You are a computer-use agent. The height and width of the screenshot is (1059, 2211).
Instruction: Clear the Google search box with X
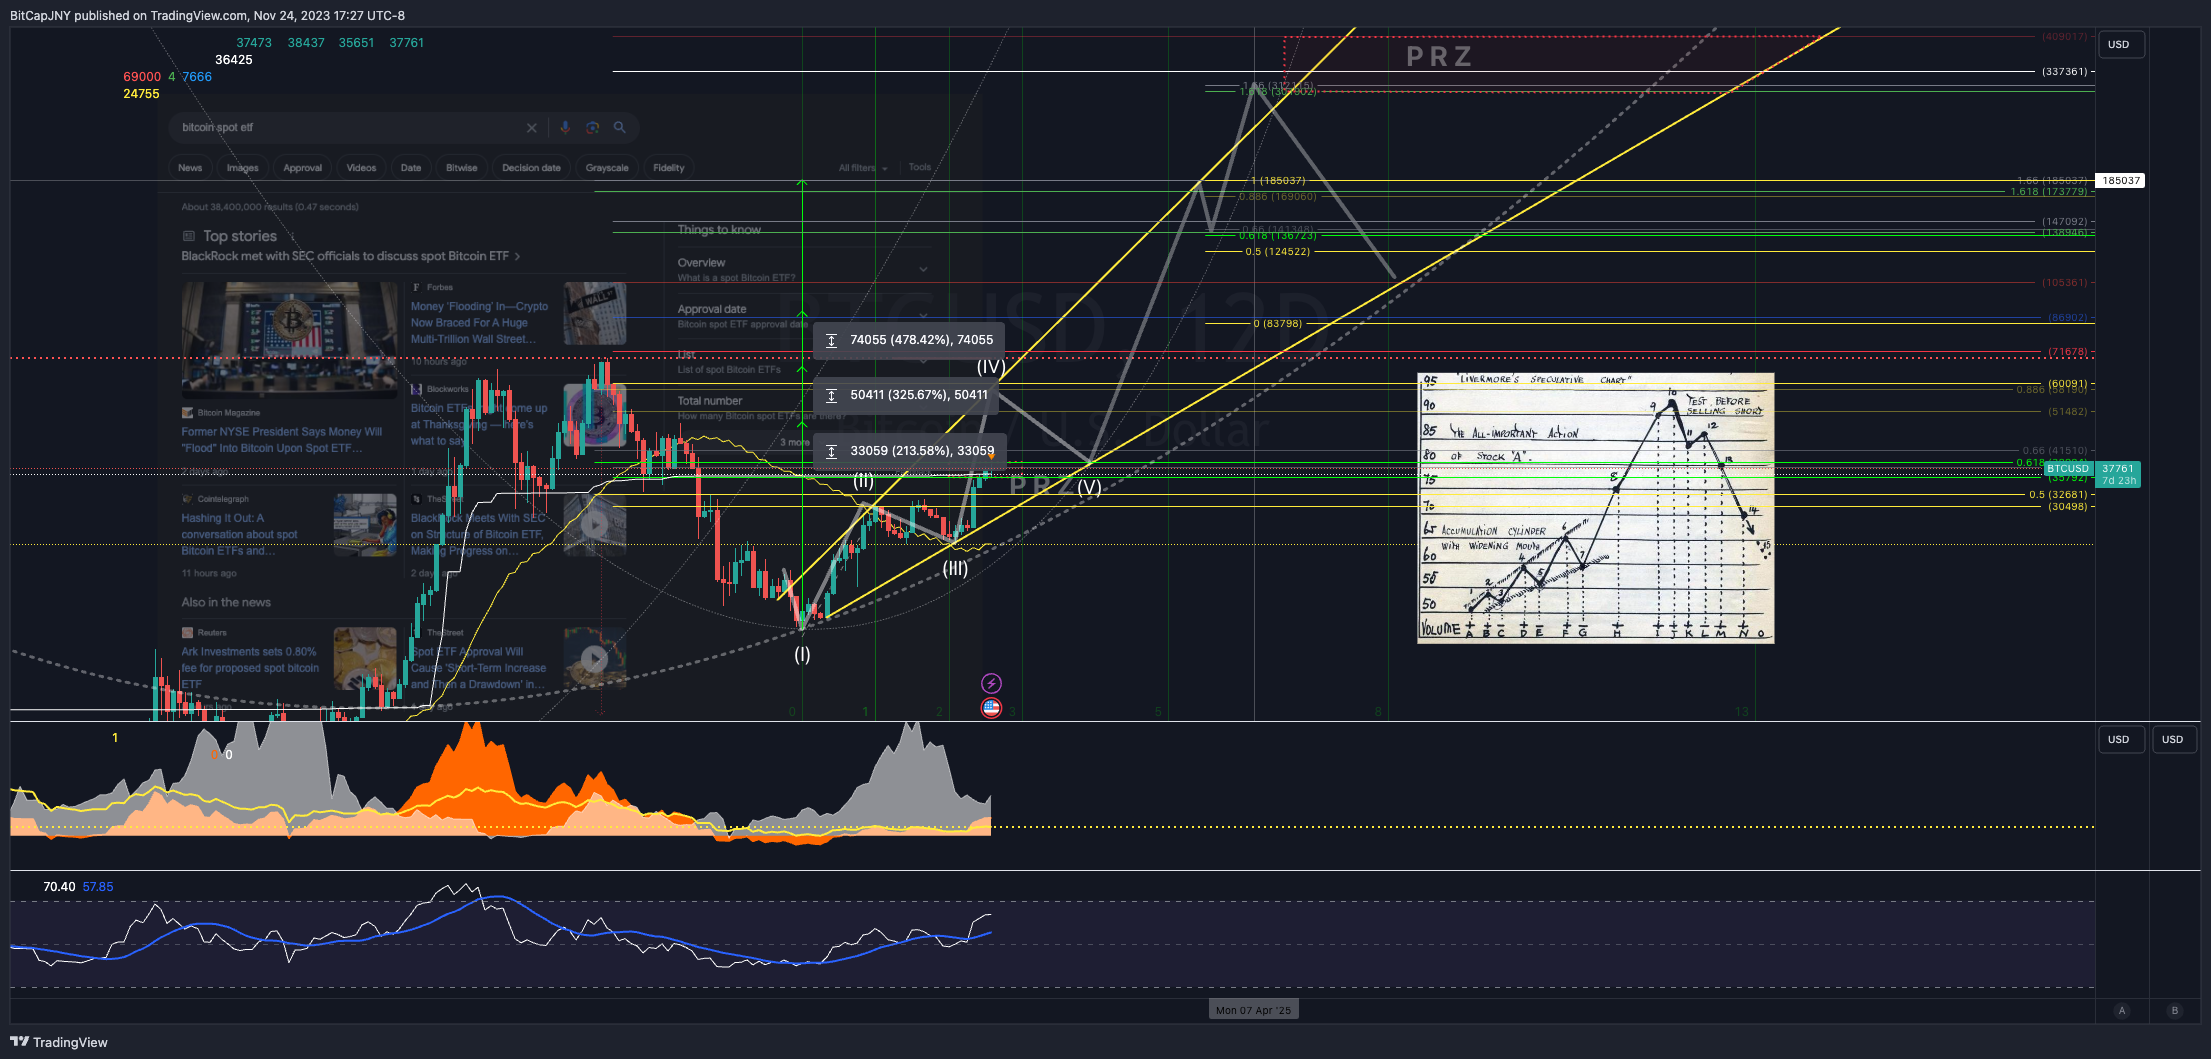532,128
